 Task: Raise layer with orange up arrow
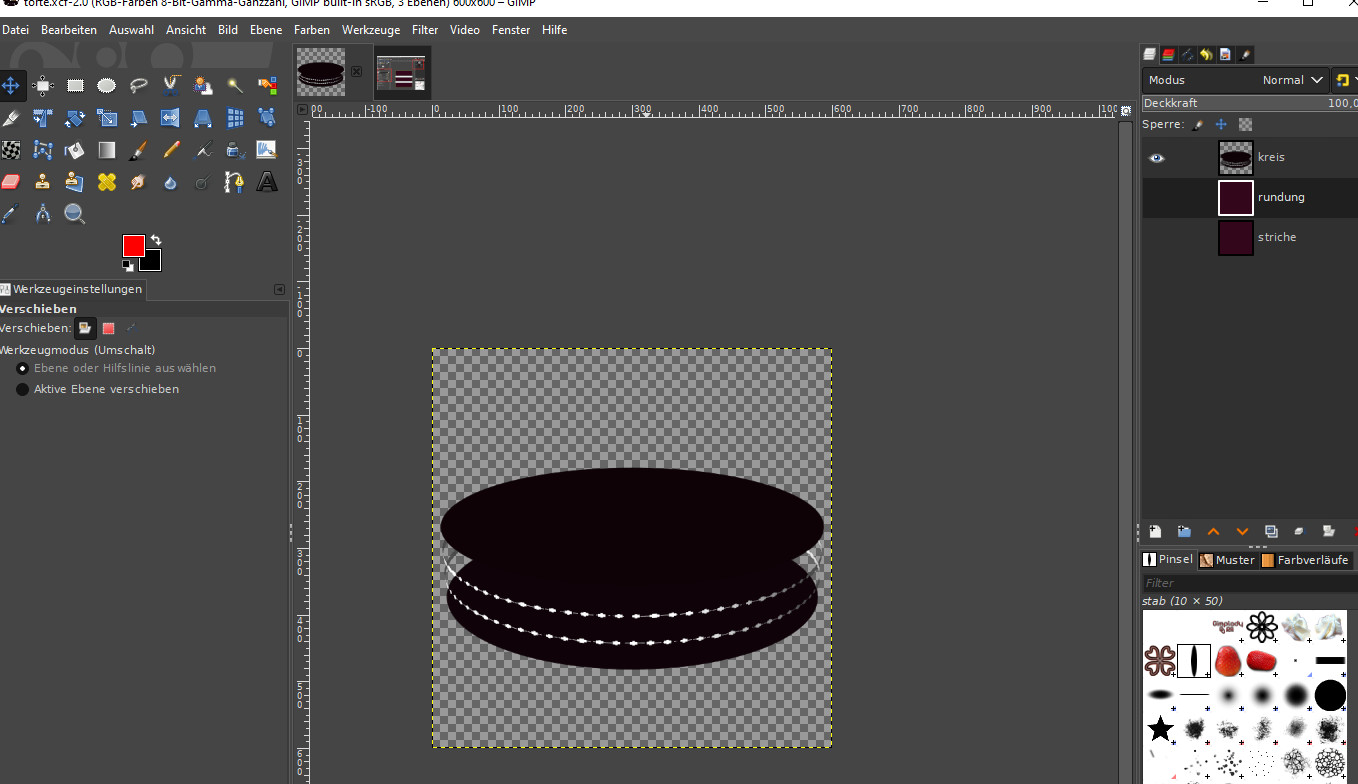point(1213,532)
